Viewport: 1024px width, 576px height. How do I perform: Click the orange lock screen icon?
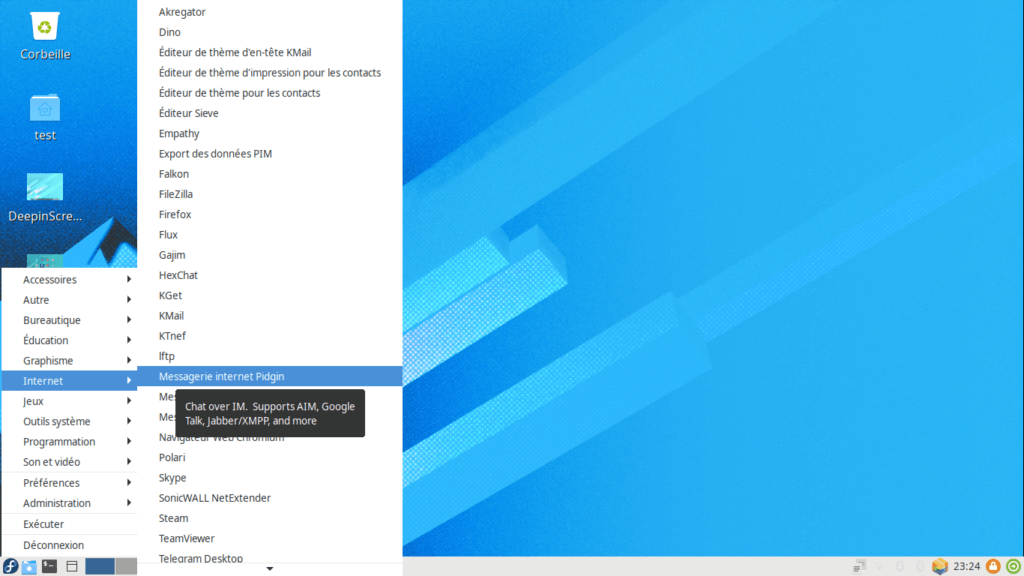993,566
